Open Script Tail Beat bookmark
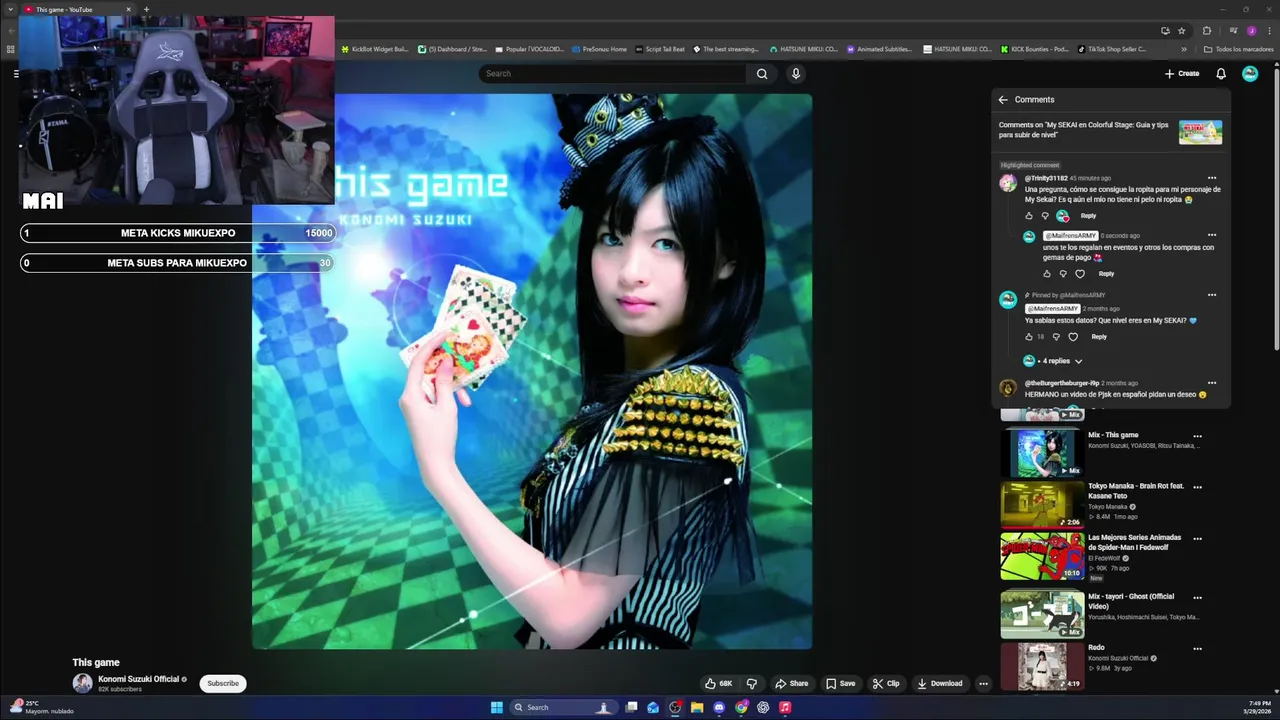Screen dimensions: 1280x720 click(660, 49)
